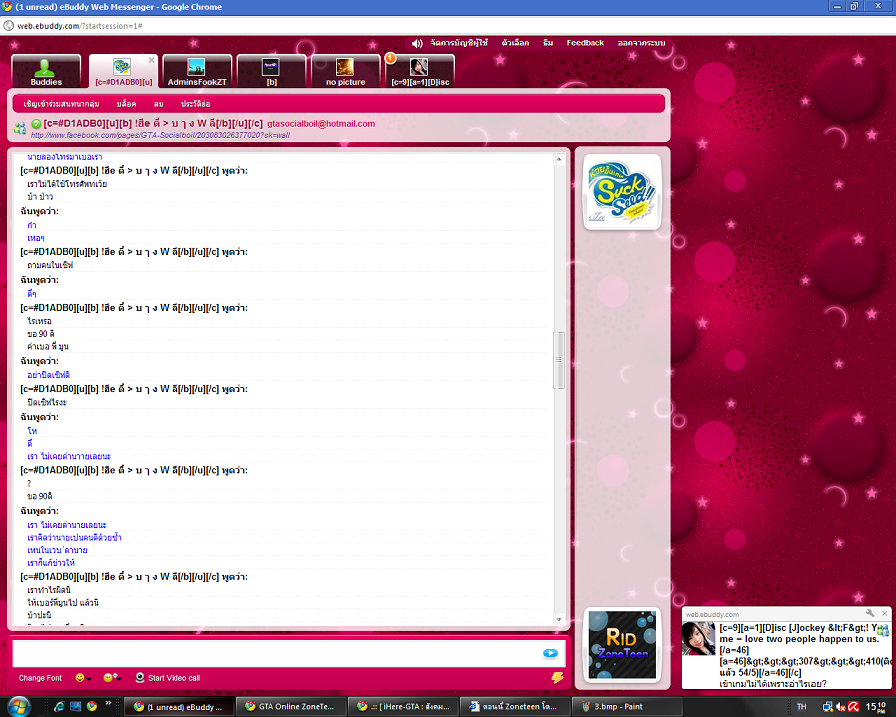This screenshot has width=896, height=717.
Task: Click the muted volume tray icon
Action: [841, 707]
